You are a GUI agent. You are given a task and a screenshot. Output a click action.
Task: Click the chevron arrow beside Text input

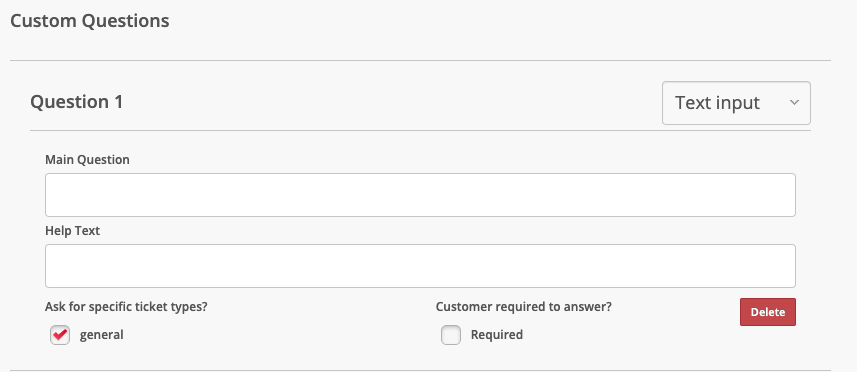[x=795, y=103]
